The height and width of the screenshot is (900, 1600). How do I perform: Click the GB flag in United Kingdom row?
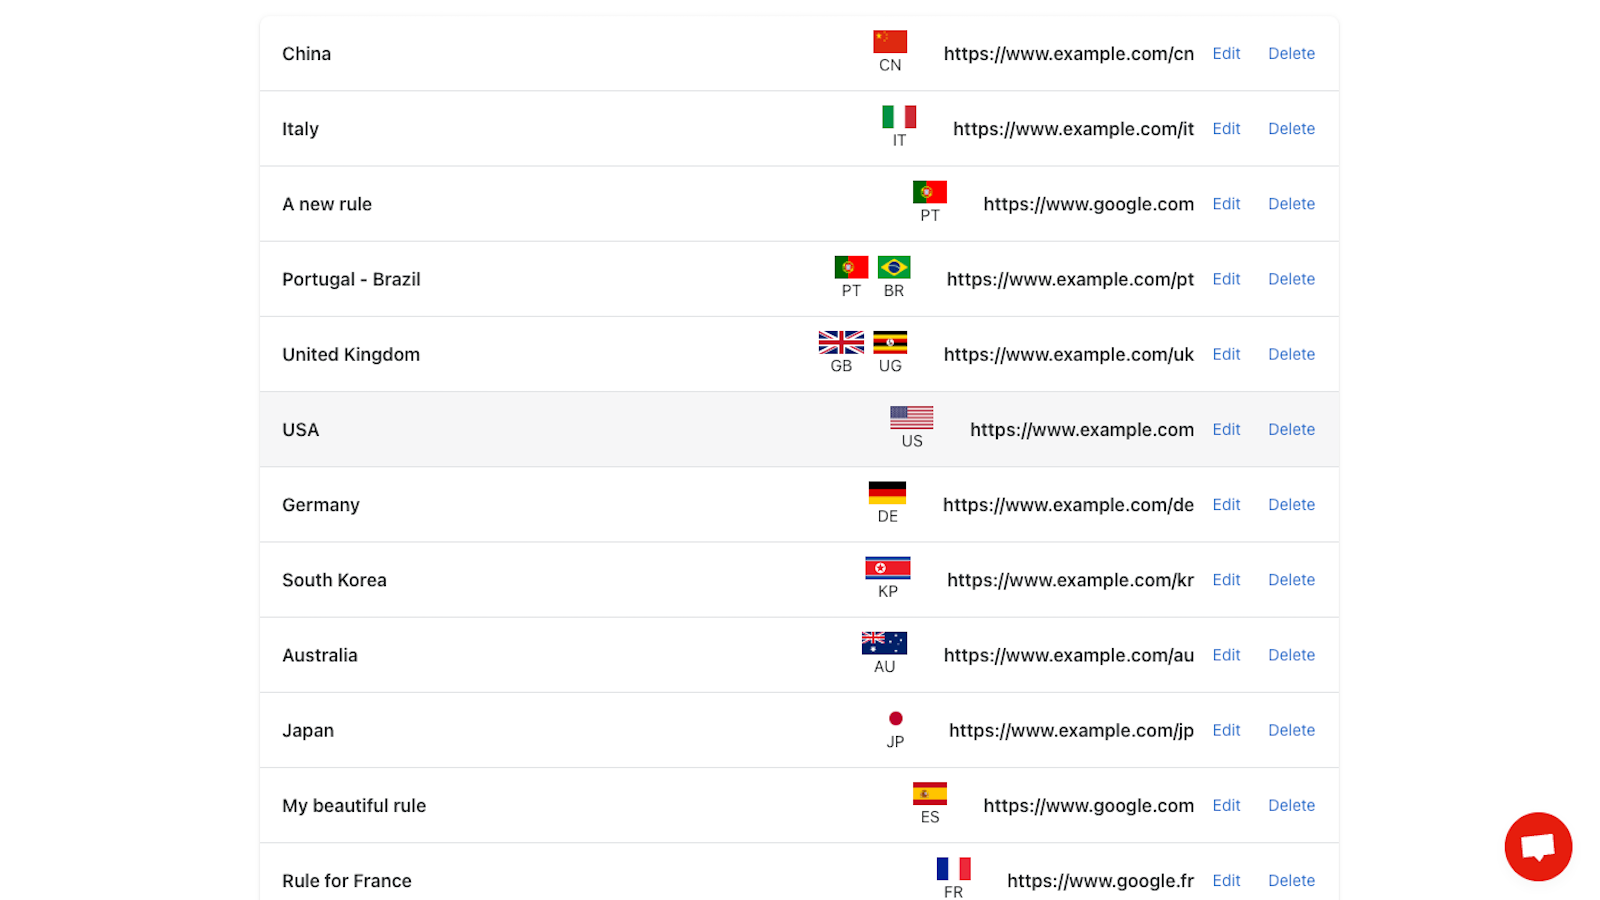point(841,342)
